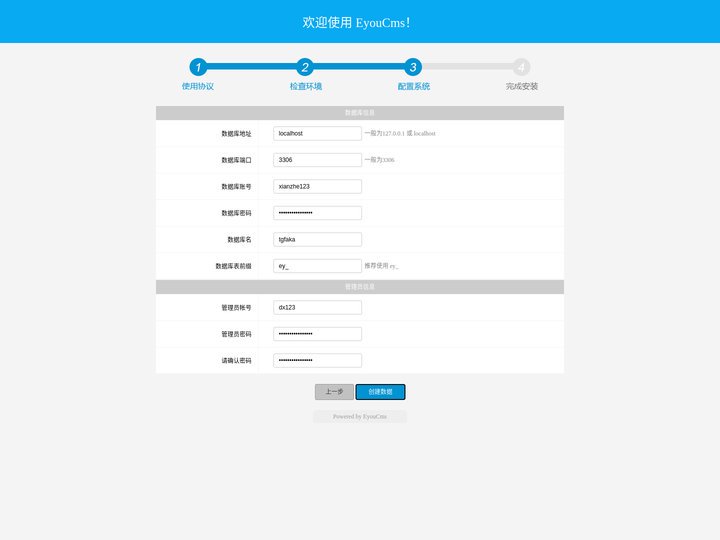Click the 完成安装 step label
This screenshot has height=540, width=720.
[522, 86]
